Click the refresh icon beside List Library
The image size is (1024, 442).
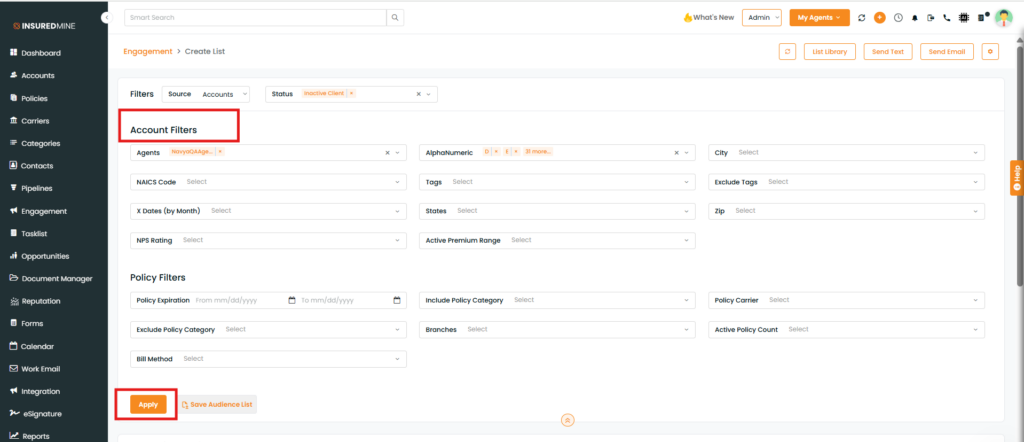787,51
